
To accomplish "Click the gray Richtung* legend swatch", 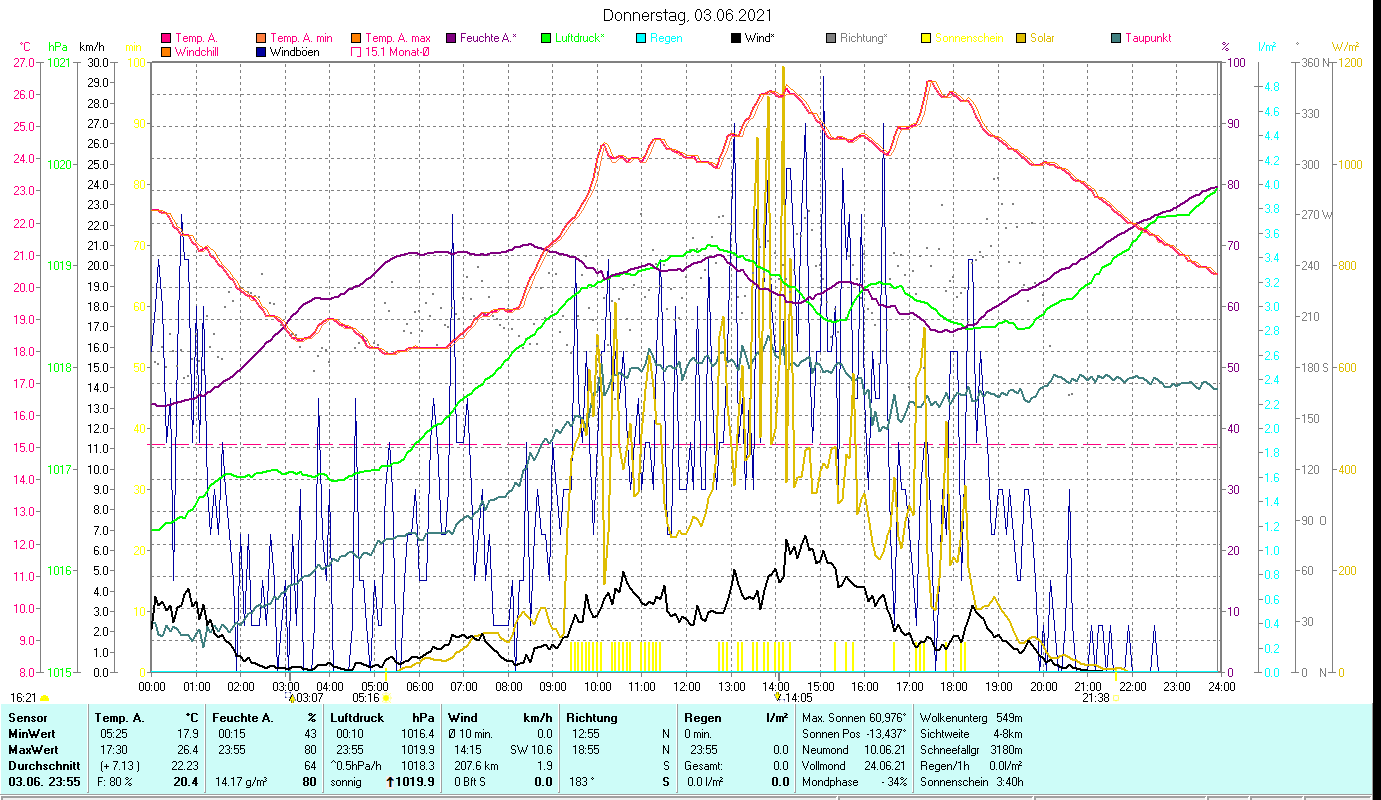I will tap(832, 38).
